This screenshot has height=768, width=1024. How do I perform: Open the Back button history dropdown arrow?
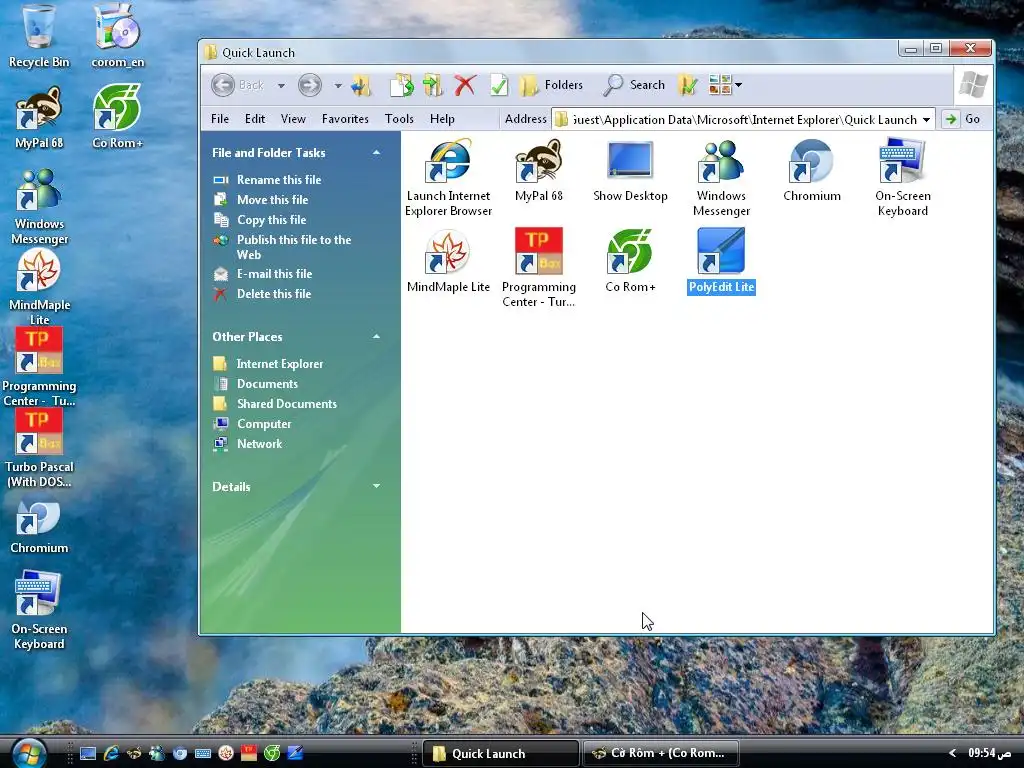[281, 86]
